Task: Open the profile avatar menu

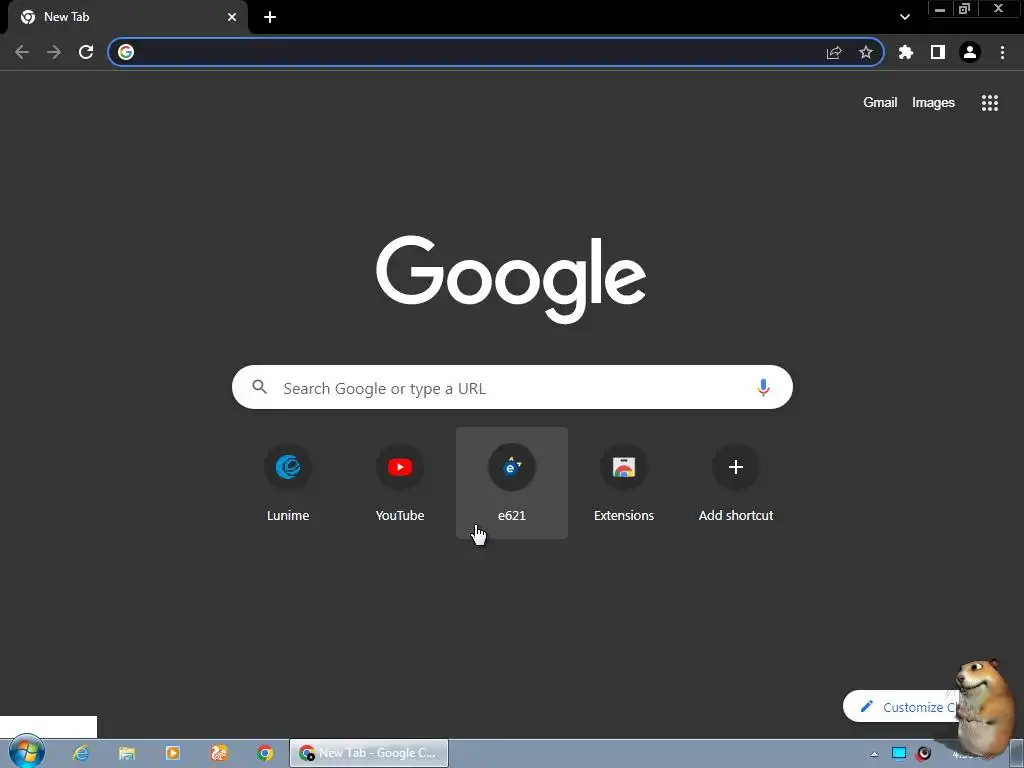Action: [970, 52]
